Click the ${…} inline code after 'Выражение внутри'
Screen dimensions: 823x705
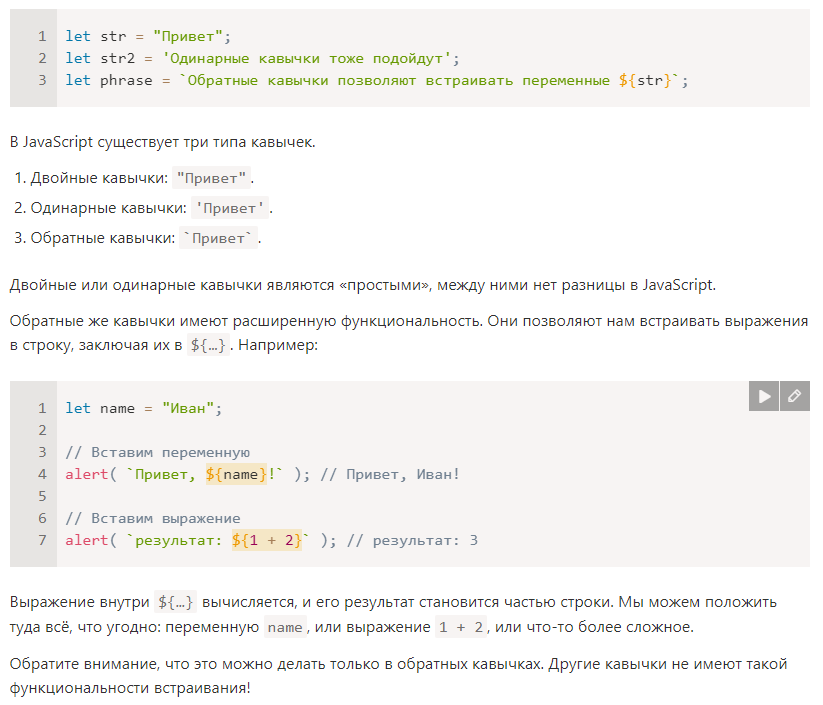[x=176, y=602]
